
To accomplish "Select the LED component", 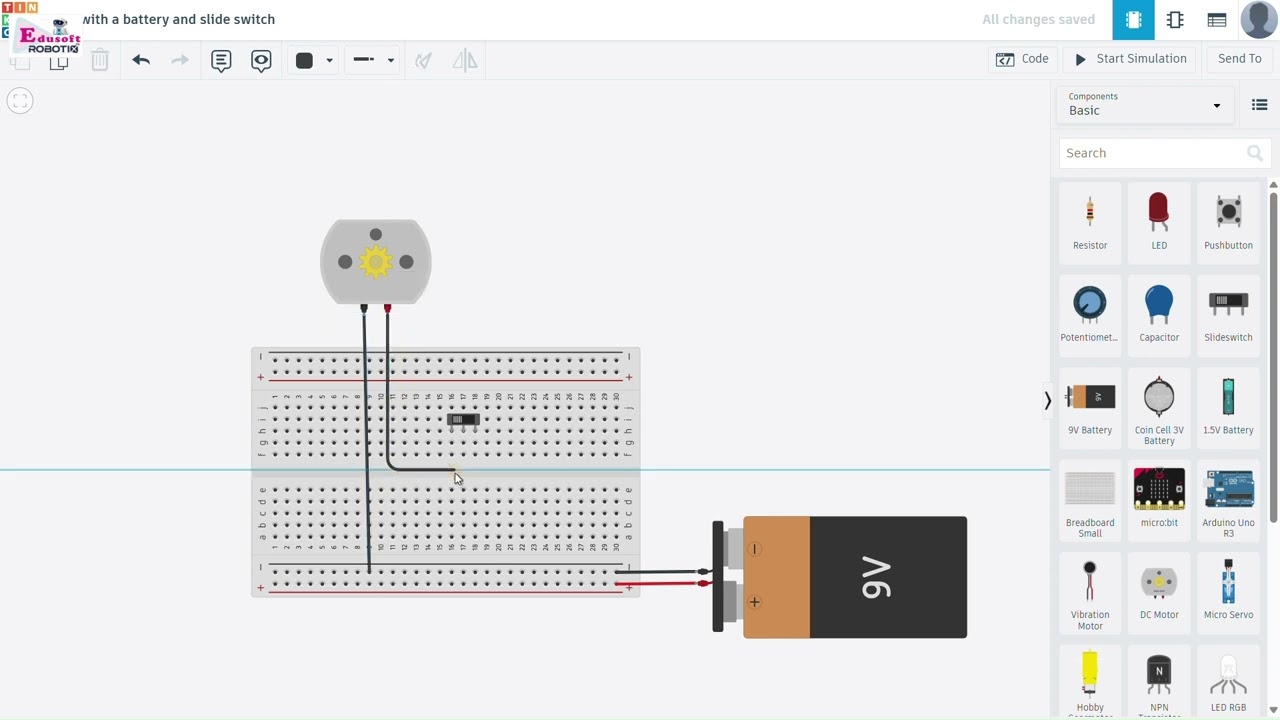I will (1159, 222).
